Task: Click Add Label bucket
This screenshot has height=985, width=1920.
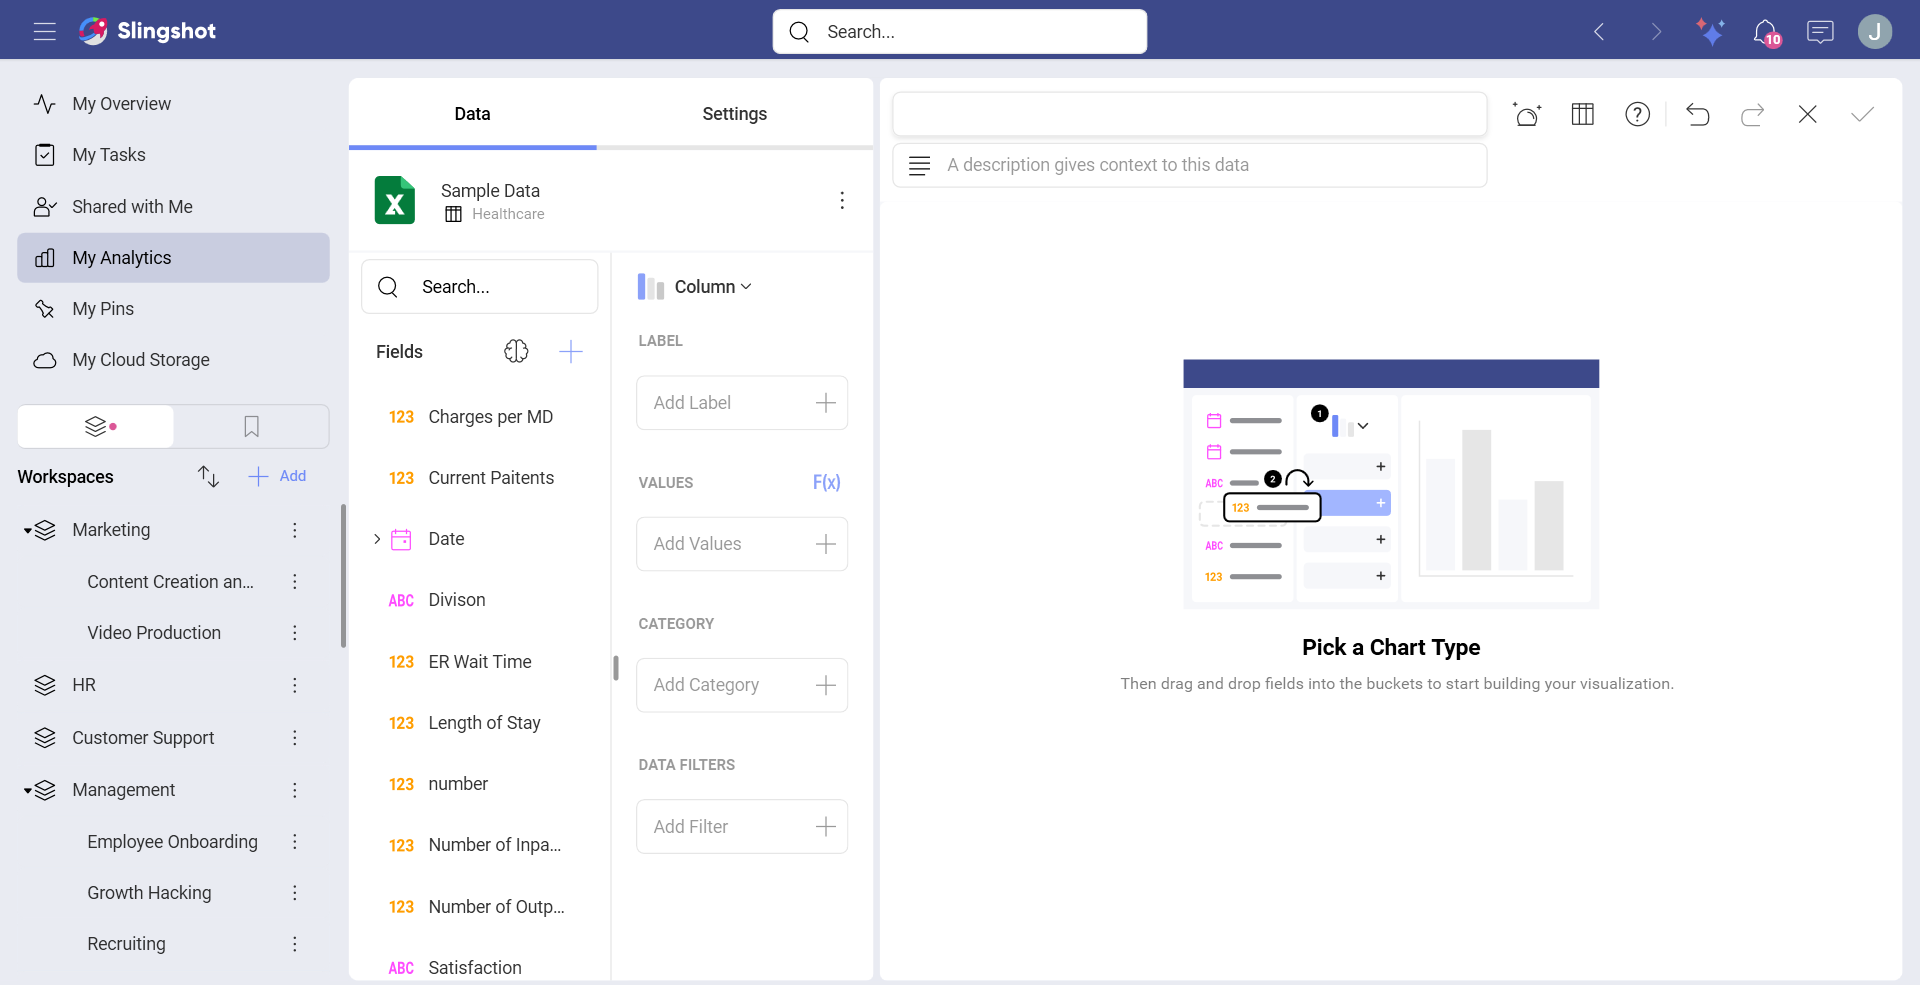Action: pos(742,403)
